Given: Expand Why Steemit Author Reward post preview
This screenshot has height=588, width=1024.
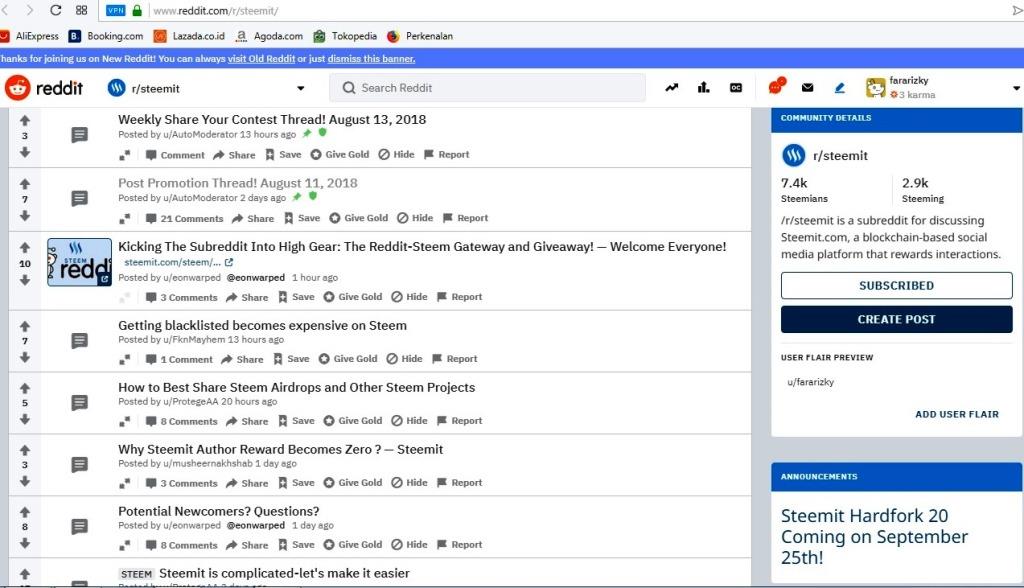Looking at the screenshot, I should click(x=125, y=483).
